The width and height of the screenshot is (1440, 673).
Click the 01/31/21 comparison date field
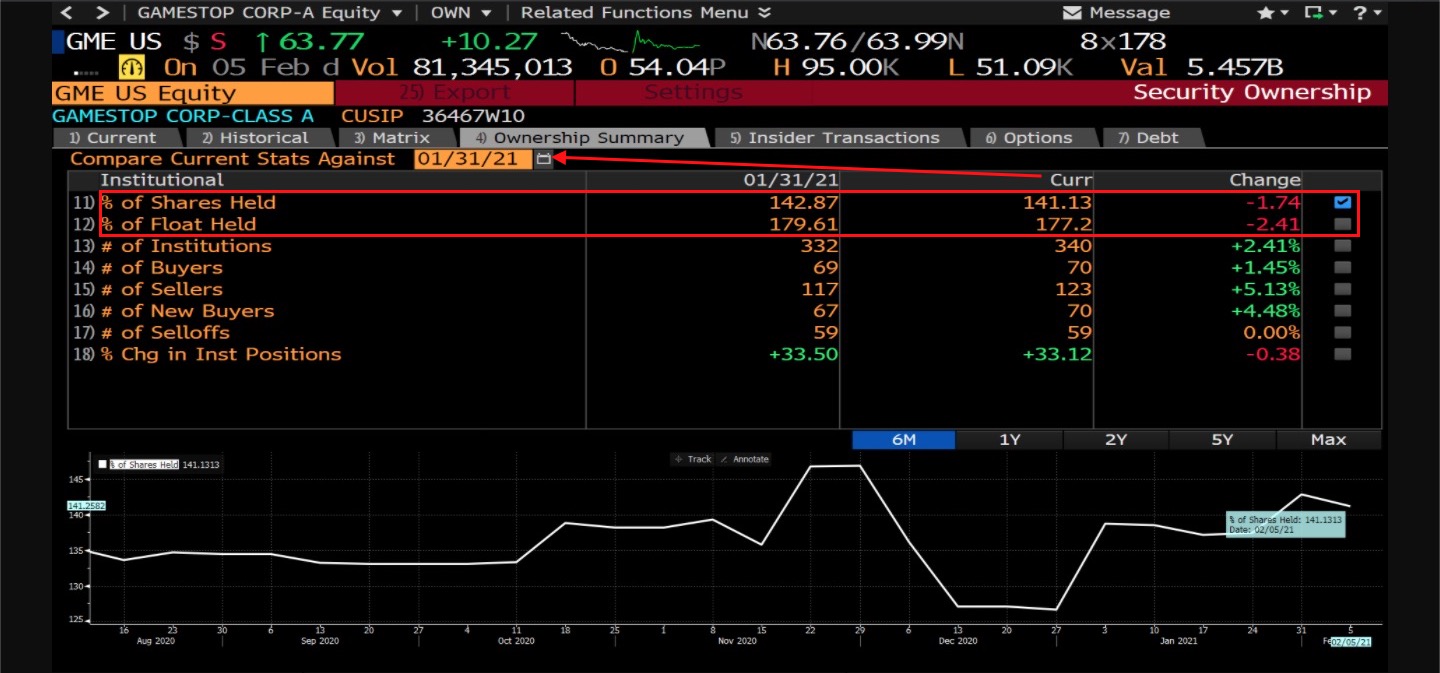[x=473, y=159]
